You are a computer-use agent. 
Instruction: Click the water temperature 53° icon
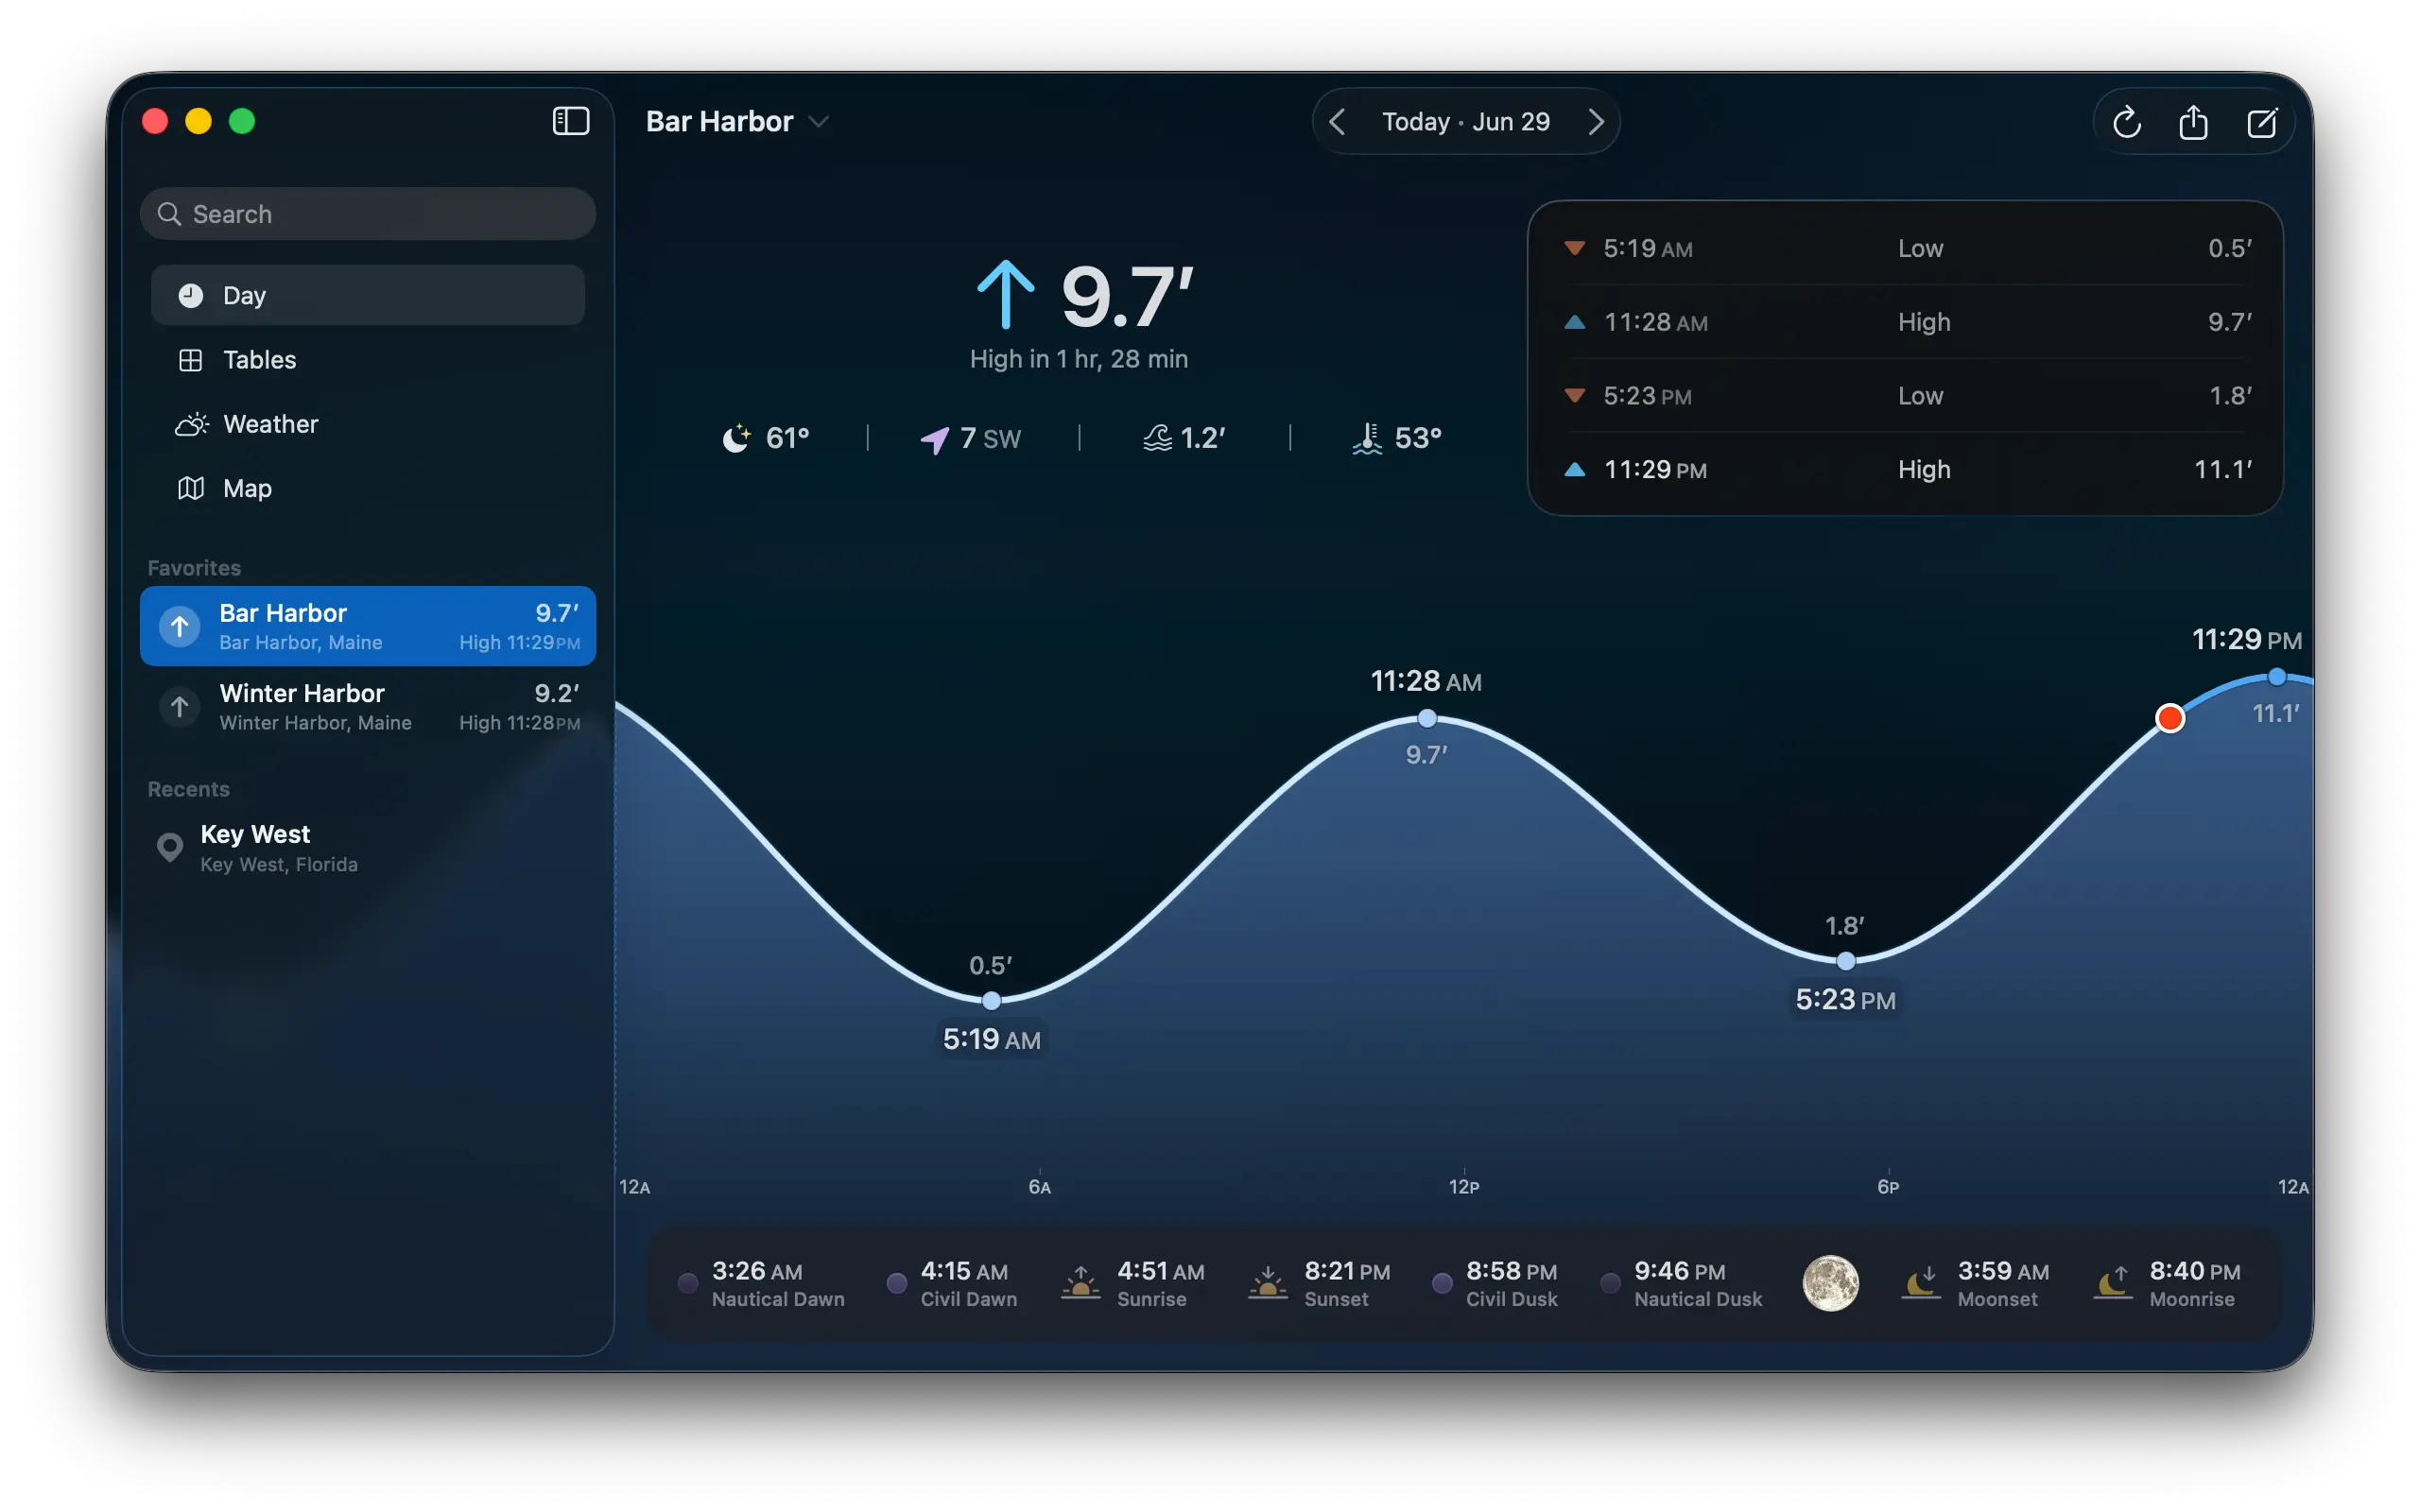tap(1367, 438)
